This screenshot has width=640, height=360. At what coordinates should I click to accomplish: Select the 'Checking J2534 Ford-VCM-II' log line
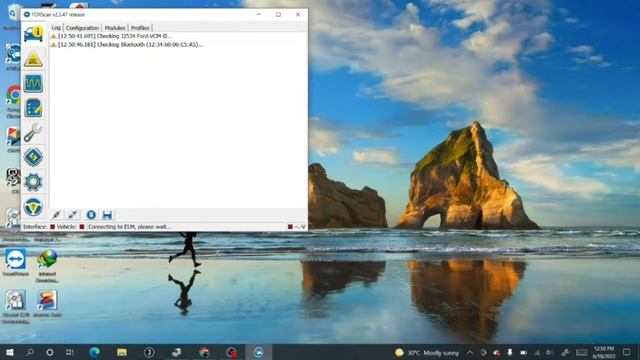point(111,36)
